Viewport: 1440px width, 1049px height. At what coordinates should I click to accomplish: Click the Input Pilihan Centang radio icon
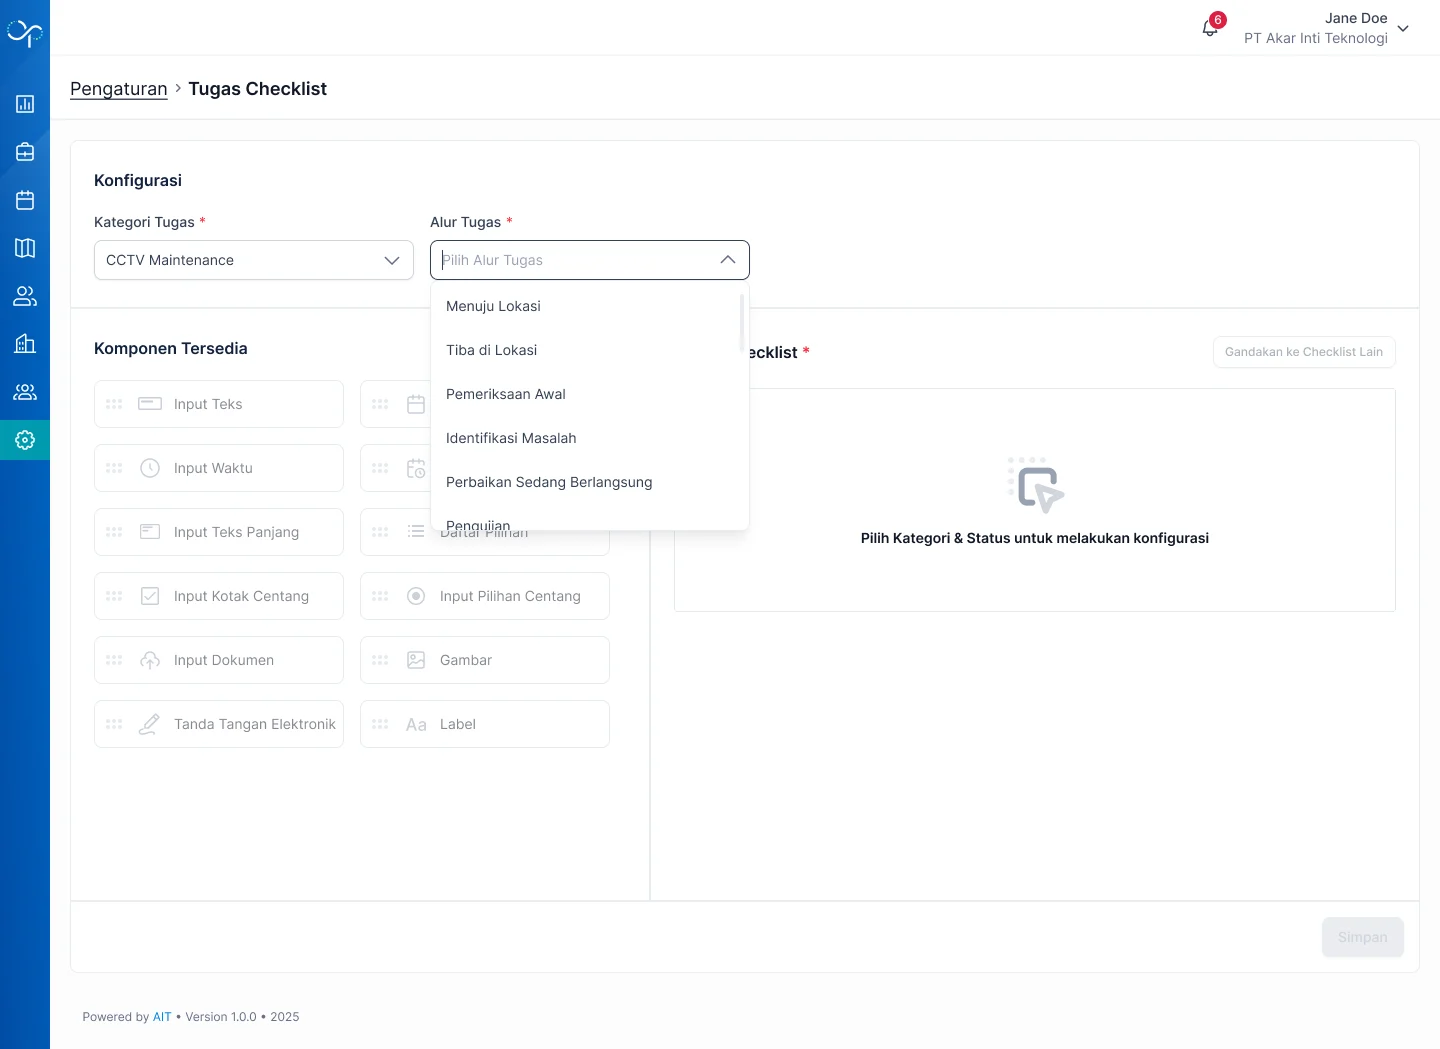click(416, 596)
